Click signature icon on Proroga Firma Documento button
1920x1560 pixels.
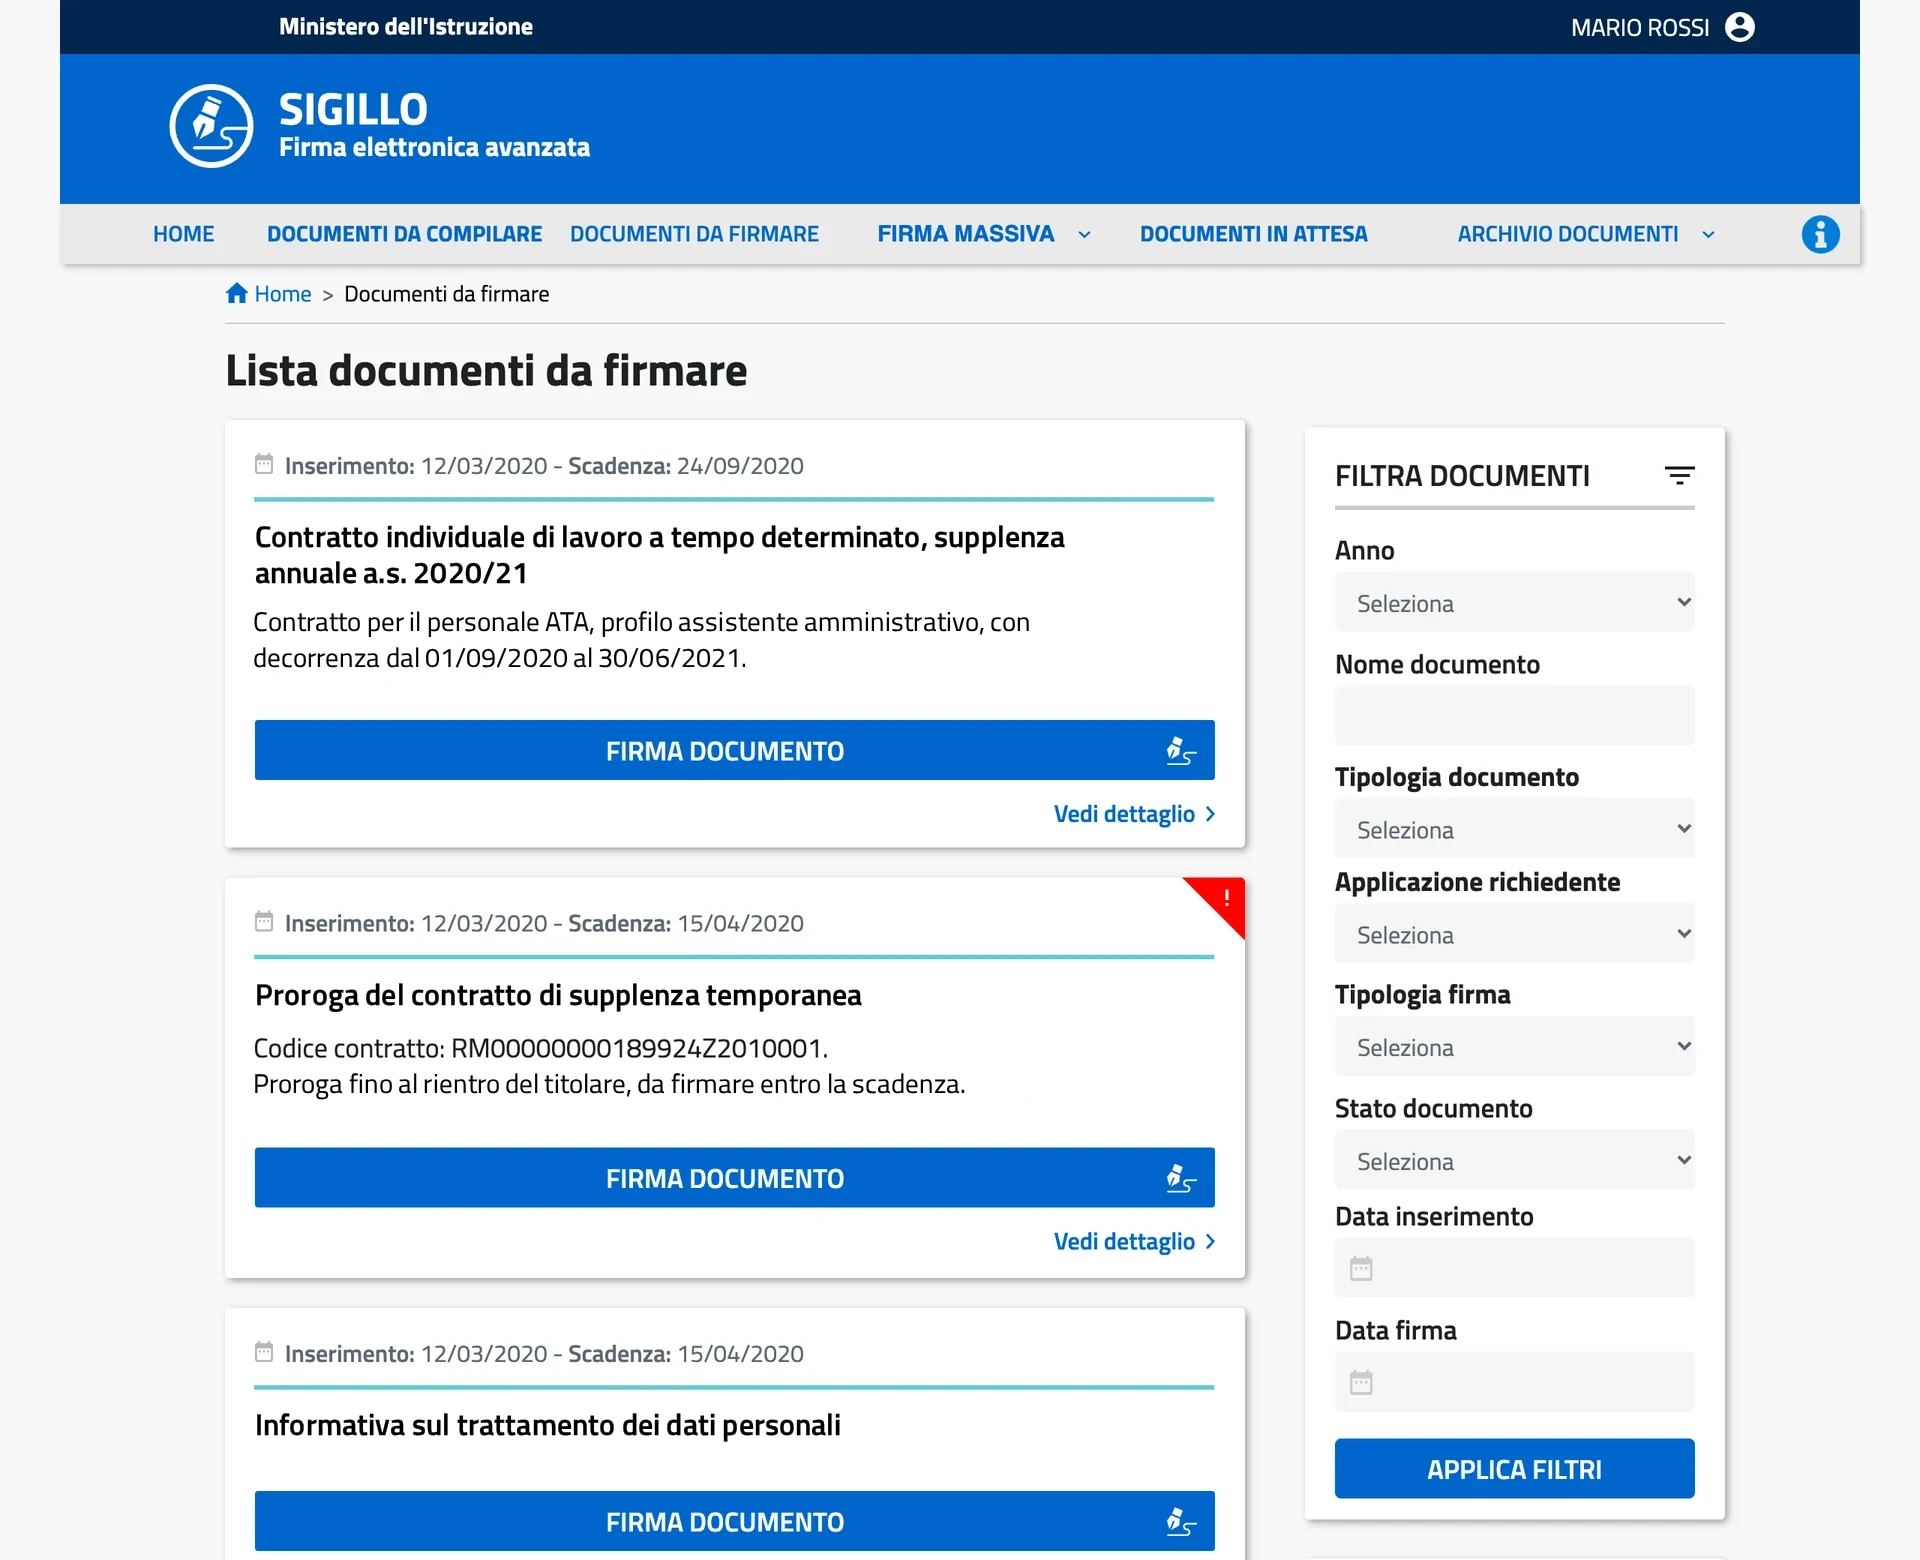click(1181, 1178)
